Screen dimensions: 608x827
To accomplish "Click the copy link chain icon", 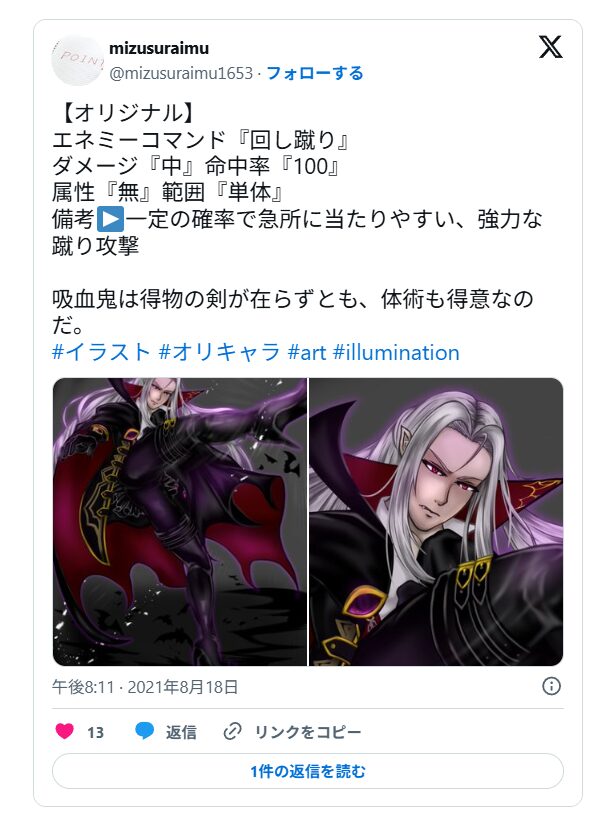I will 232,732.
